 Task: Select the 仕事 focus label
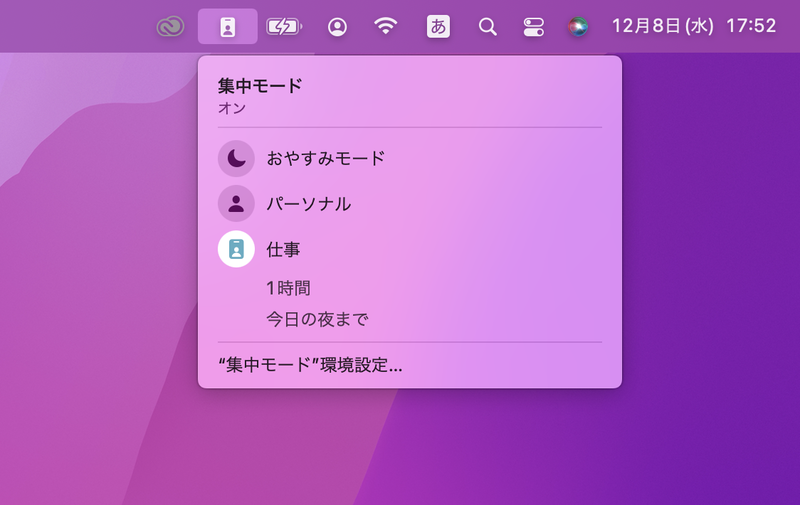(283, 249)
